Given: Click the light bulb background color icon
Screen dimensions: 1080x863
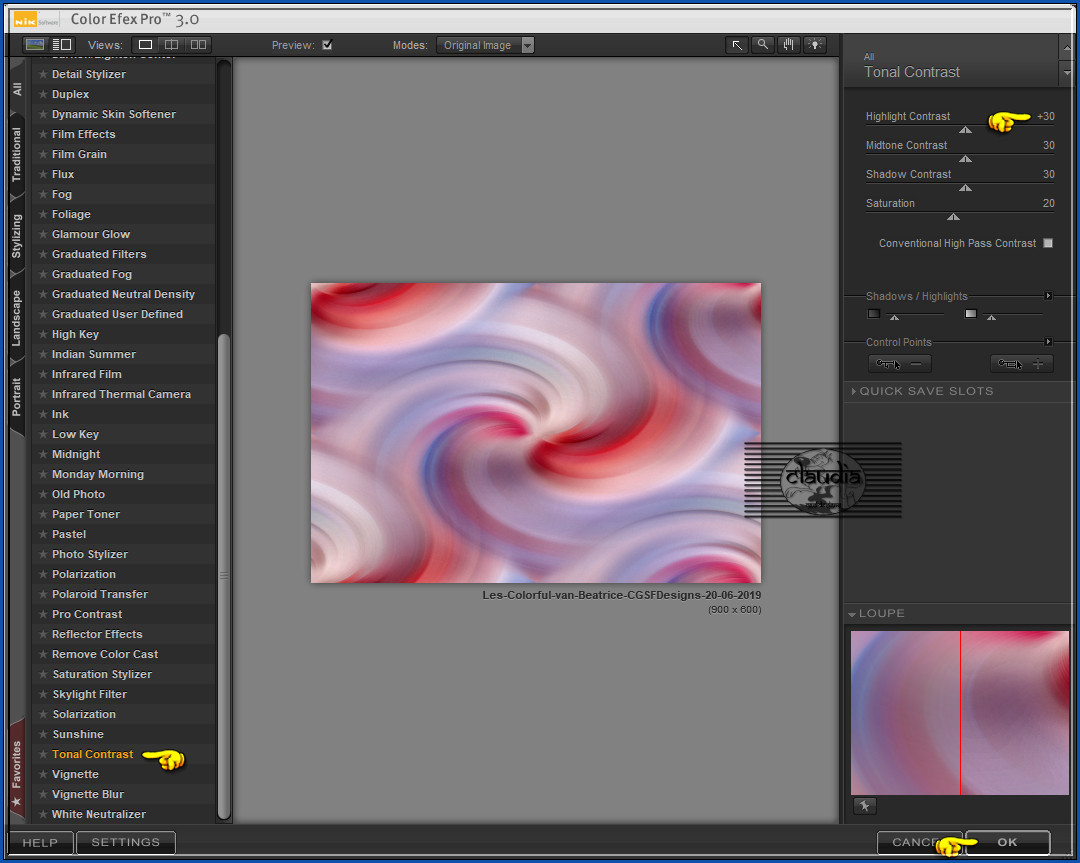Looking at the screenshot, I should pos(815,45).
